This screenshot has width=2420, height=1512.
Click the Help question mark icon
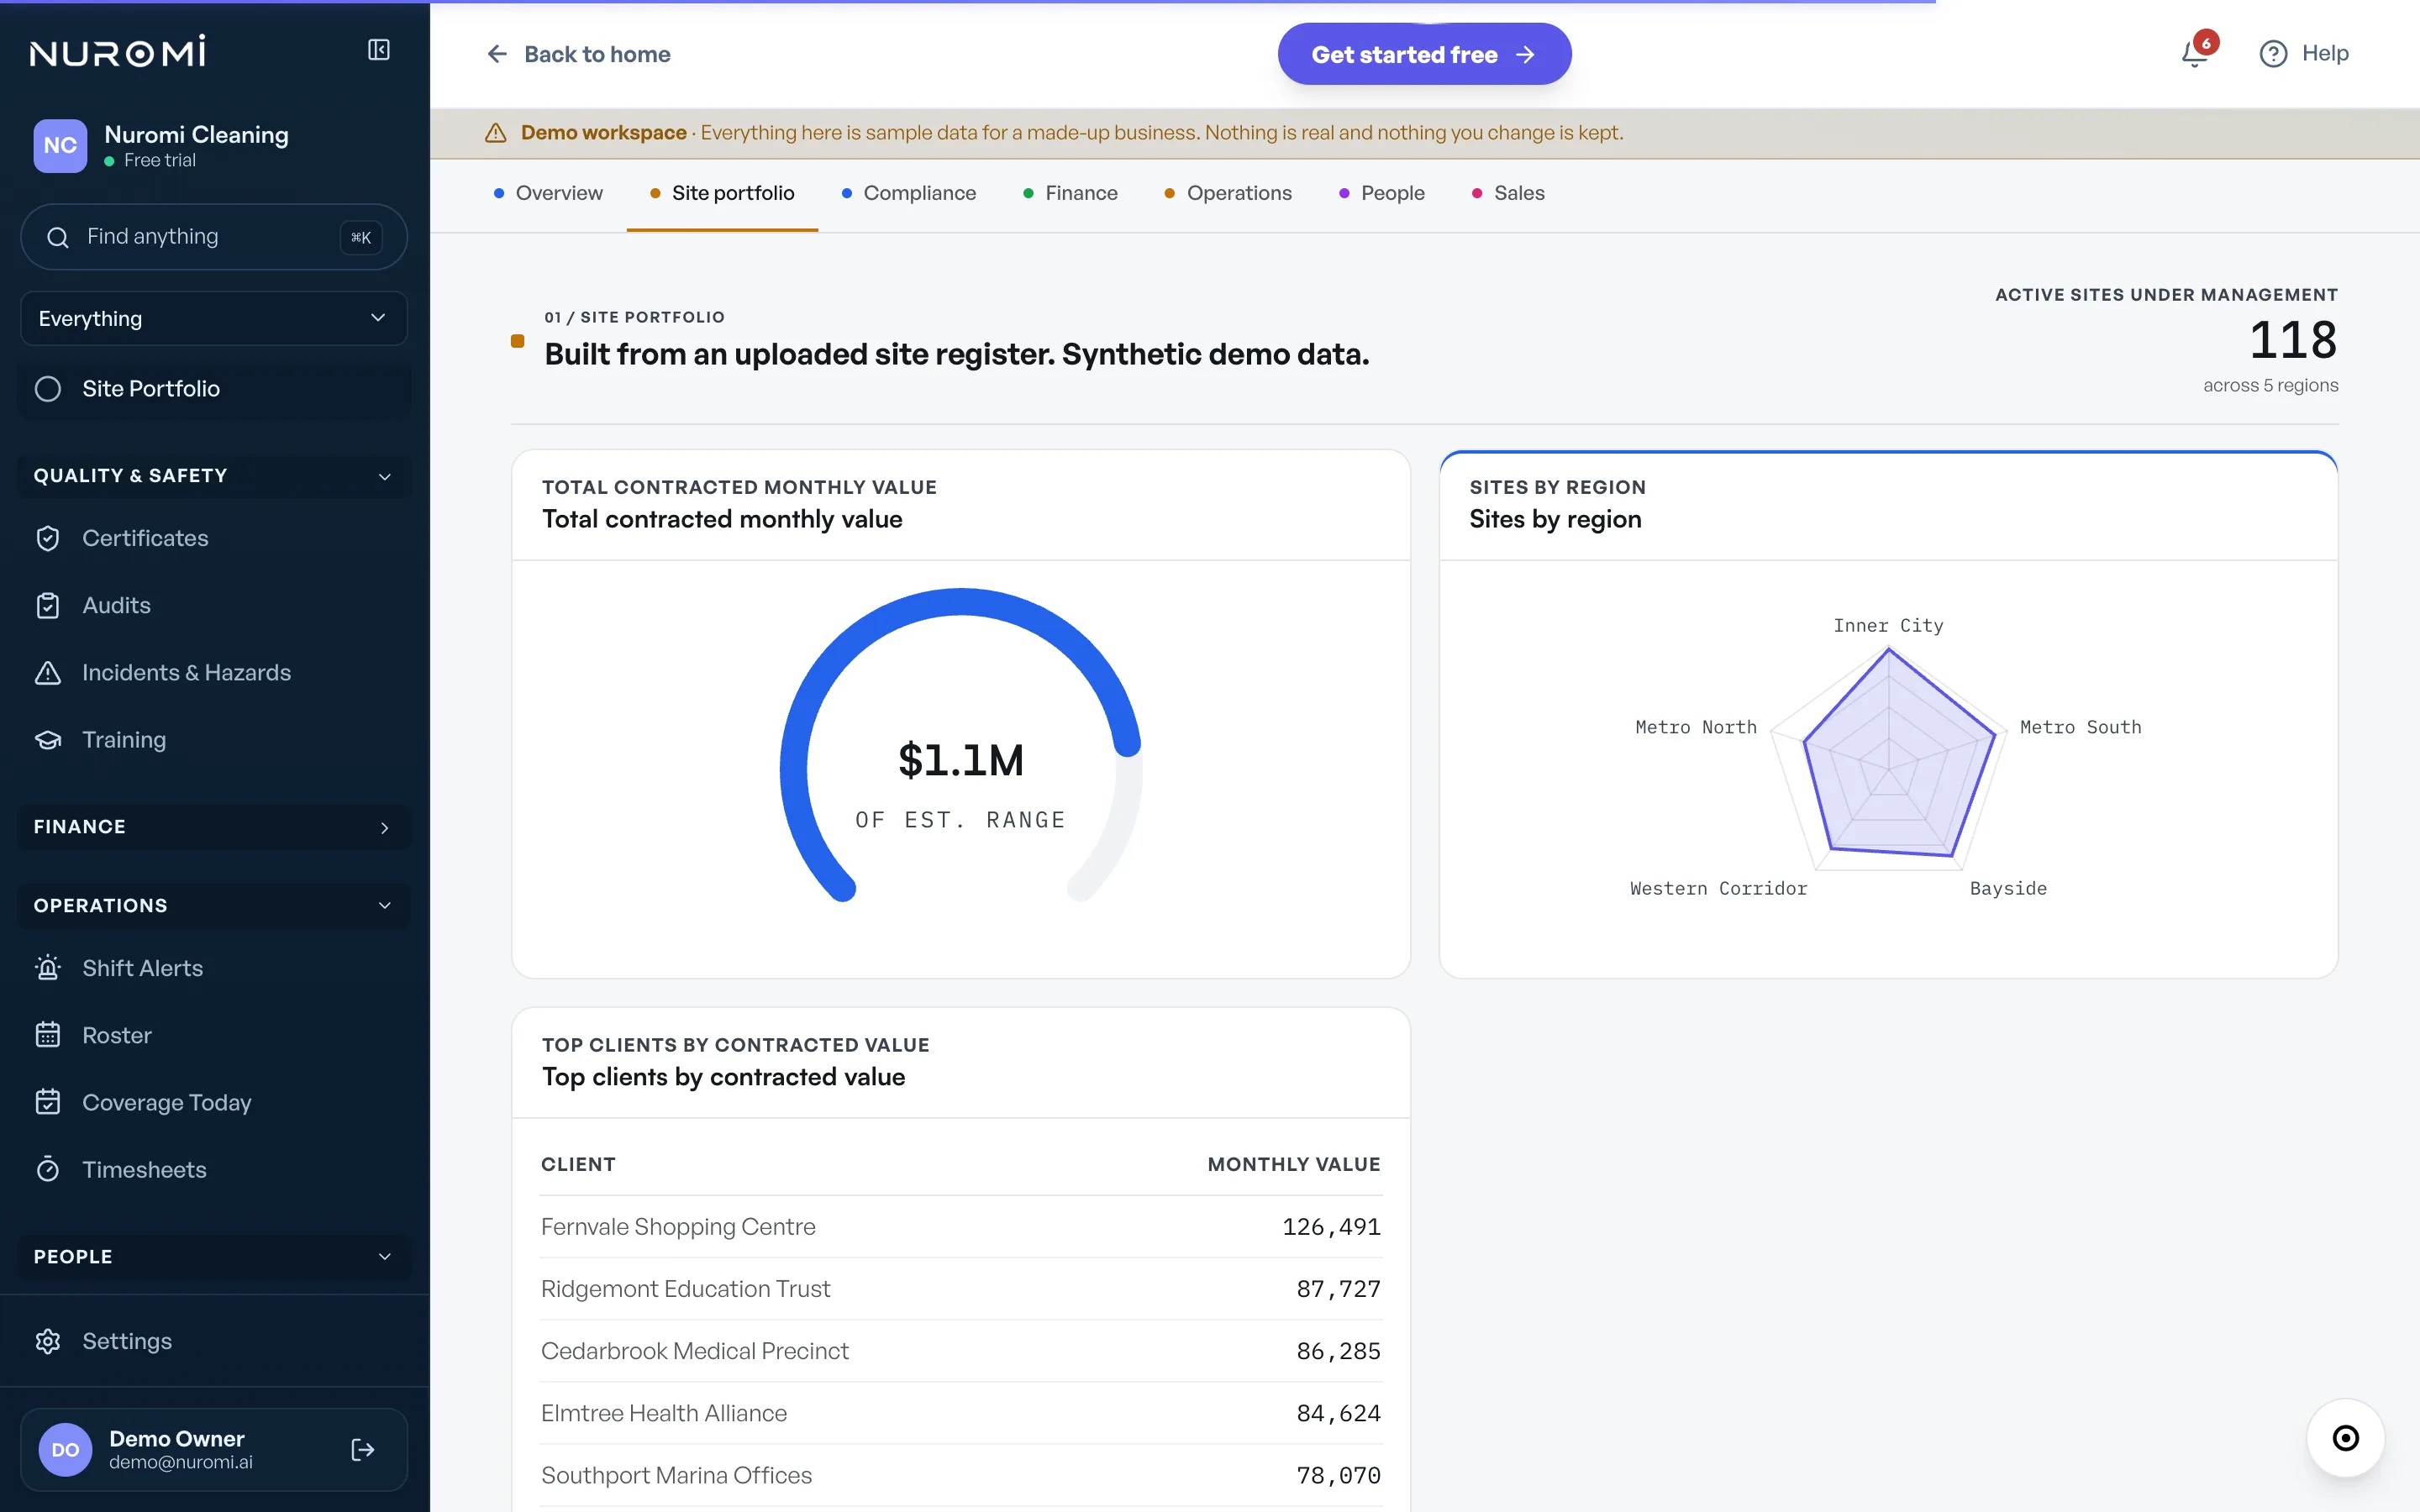pos(2273,54)
